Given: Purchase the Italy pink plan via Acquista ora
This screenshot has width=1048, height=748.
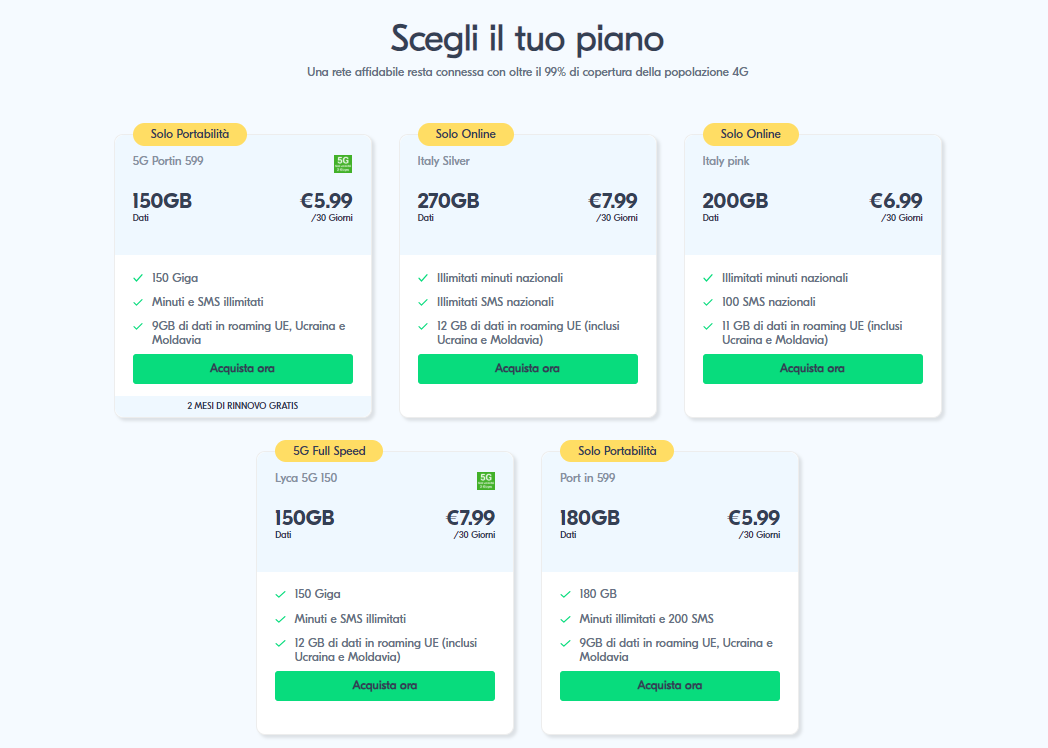Looking at the screenshot, I should click(x=812, y=369).
